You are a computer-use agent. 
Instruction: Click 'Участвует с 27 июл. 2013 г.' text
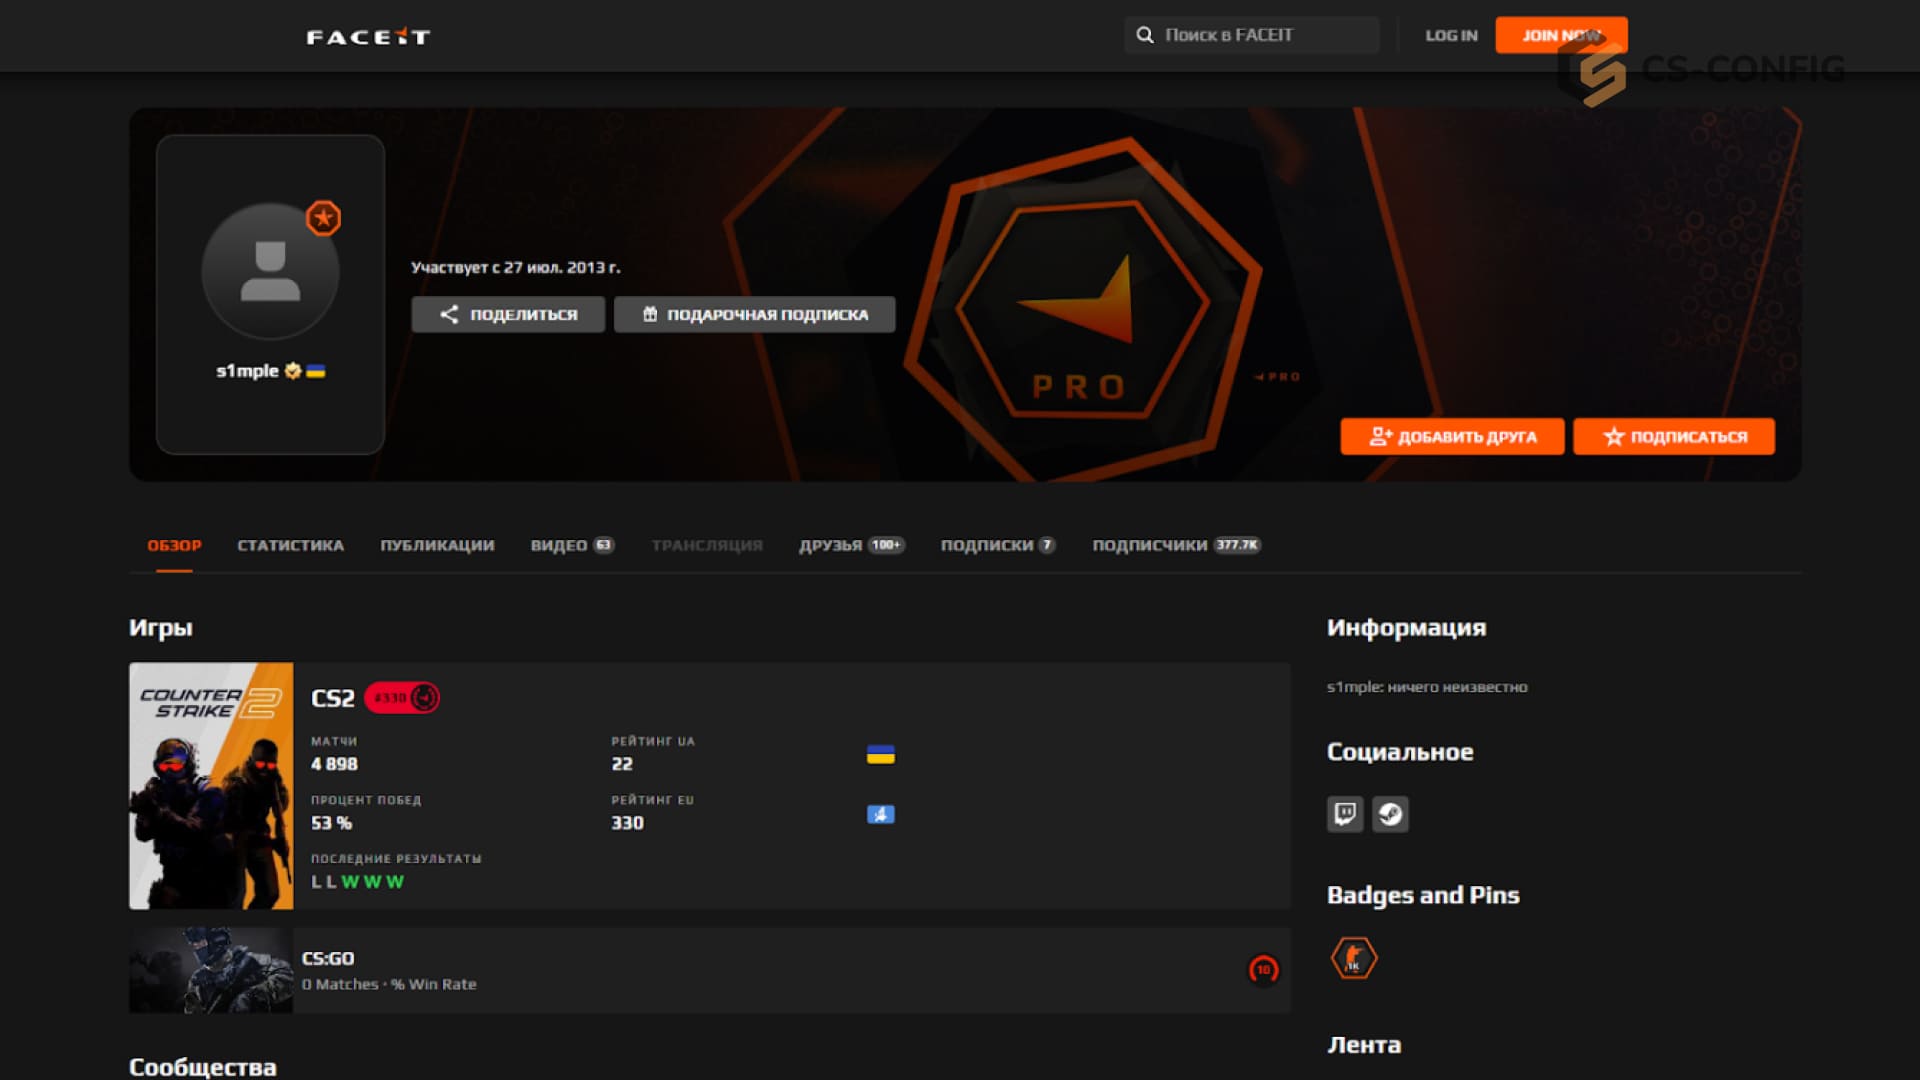click(x=516, y=267)
